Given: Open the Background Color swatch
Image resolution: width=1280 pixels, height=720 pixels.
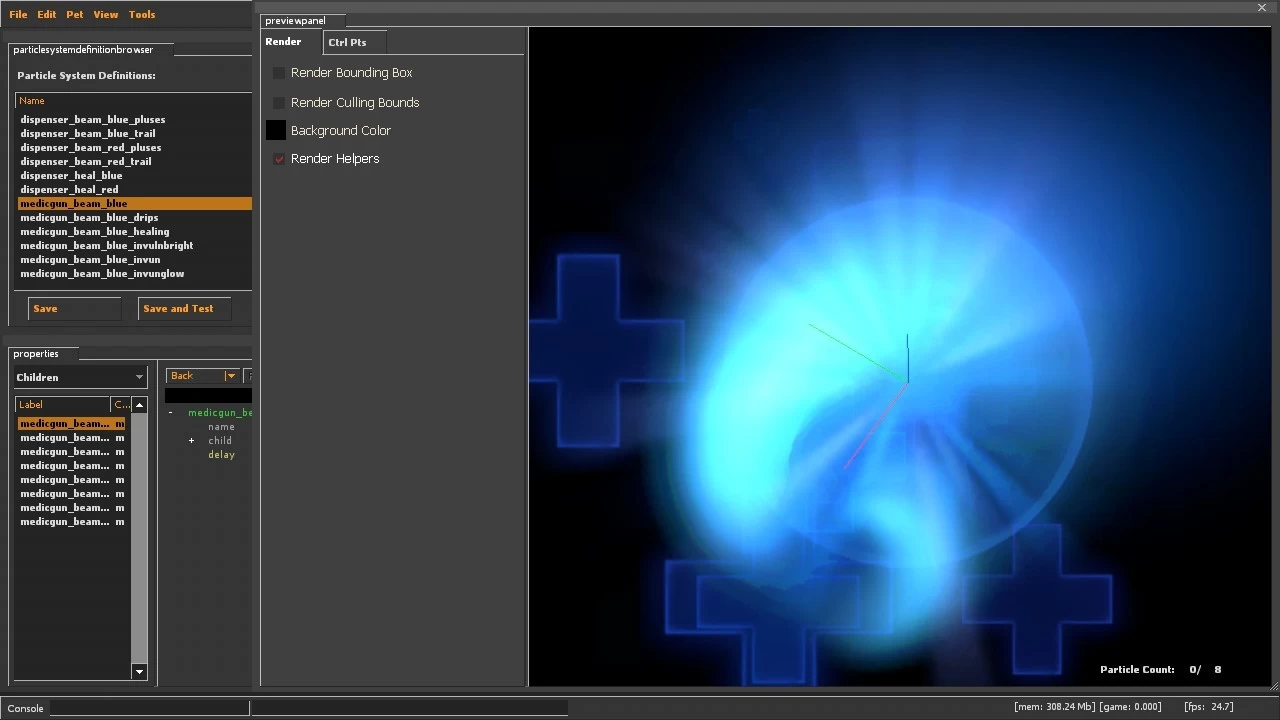Looking at the screenshot, I should tap(276, 131).
